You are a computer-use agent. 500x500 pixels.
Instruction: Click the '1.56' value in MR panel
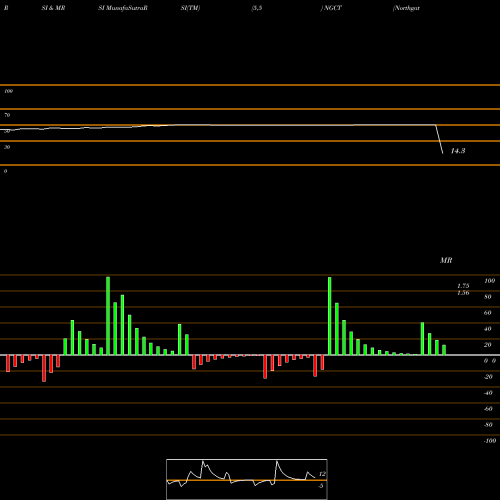point(463,293)
